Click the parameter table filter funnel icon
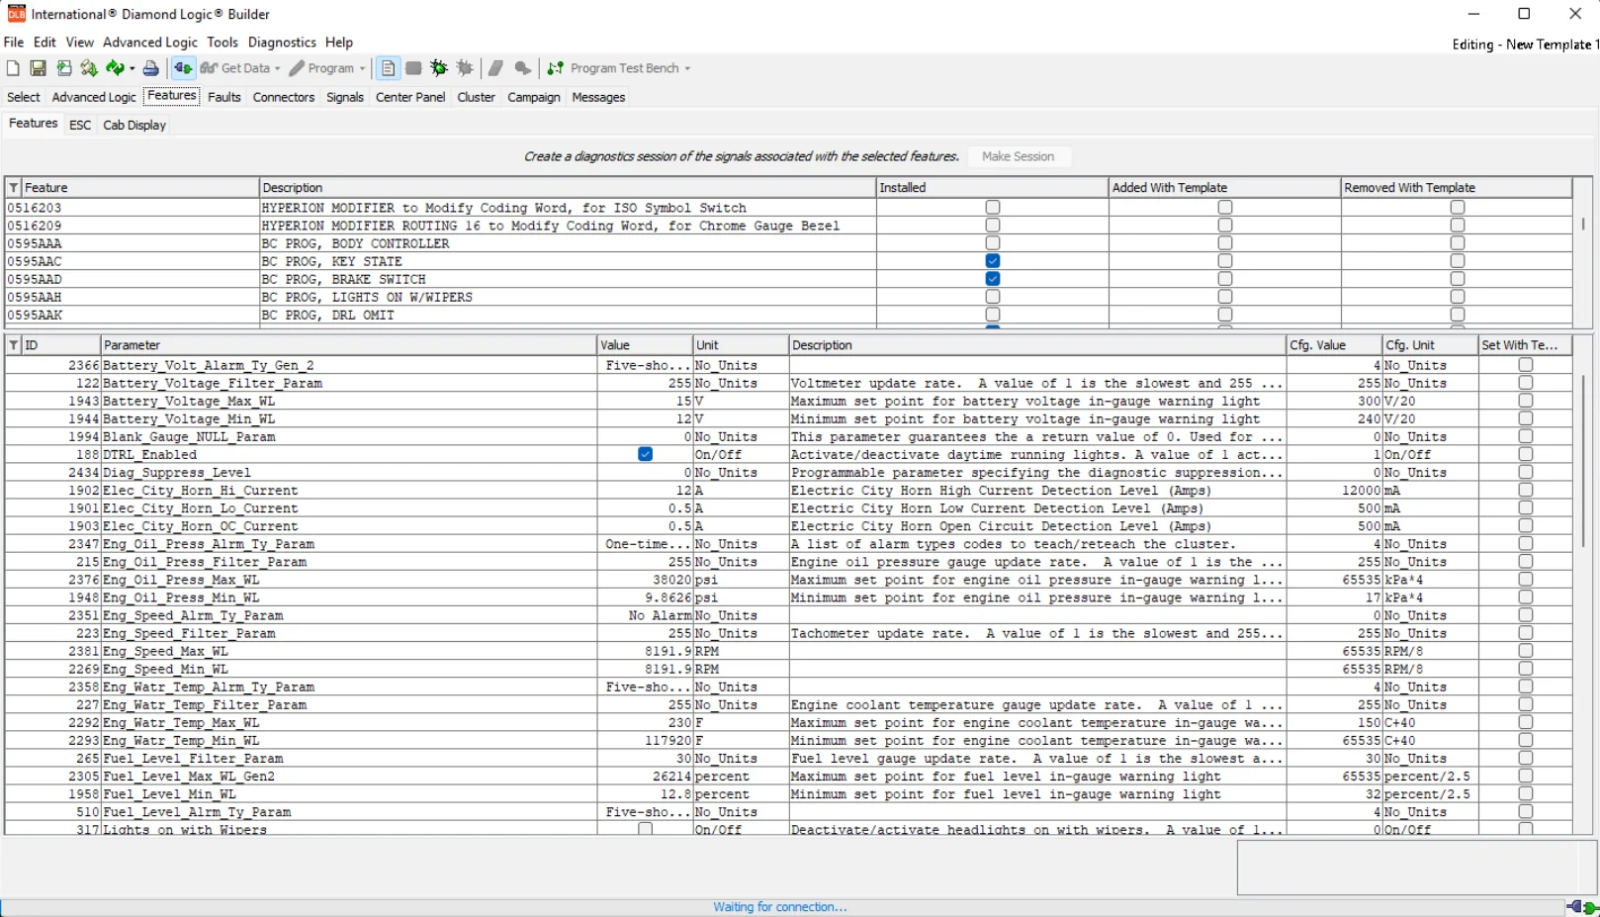Screen dimensions: 1600x917 pos(13,345)
